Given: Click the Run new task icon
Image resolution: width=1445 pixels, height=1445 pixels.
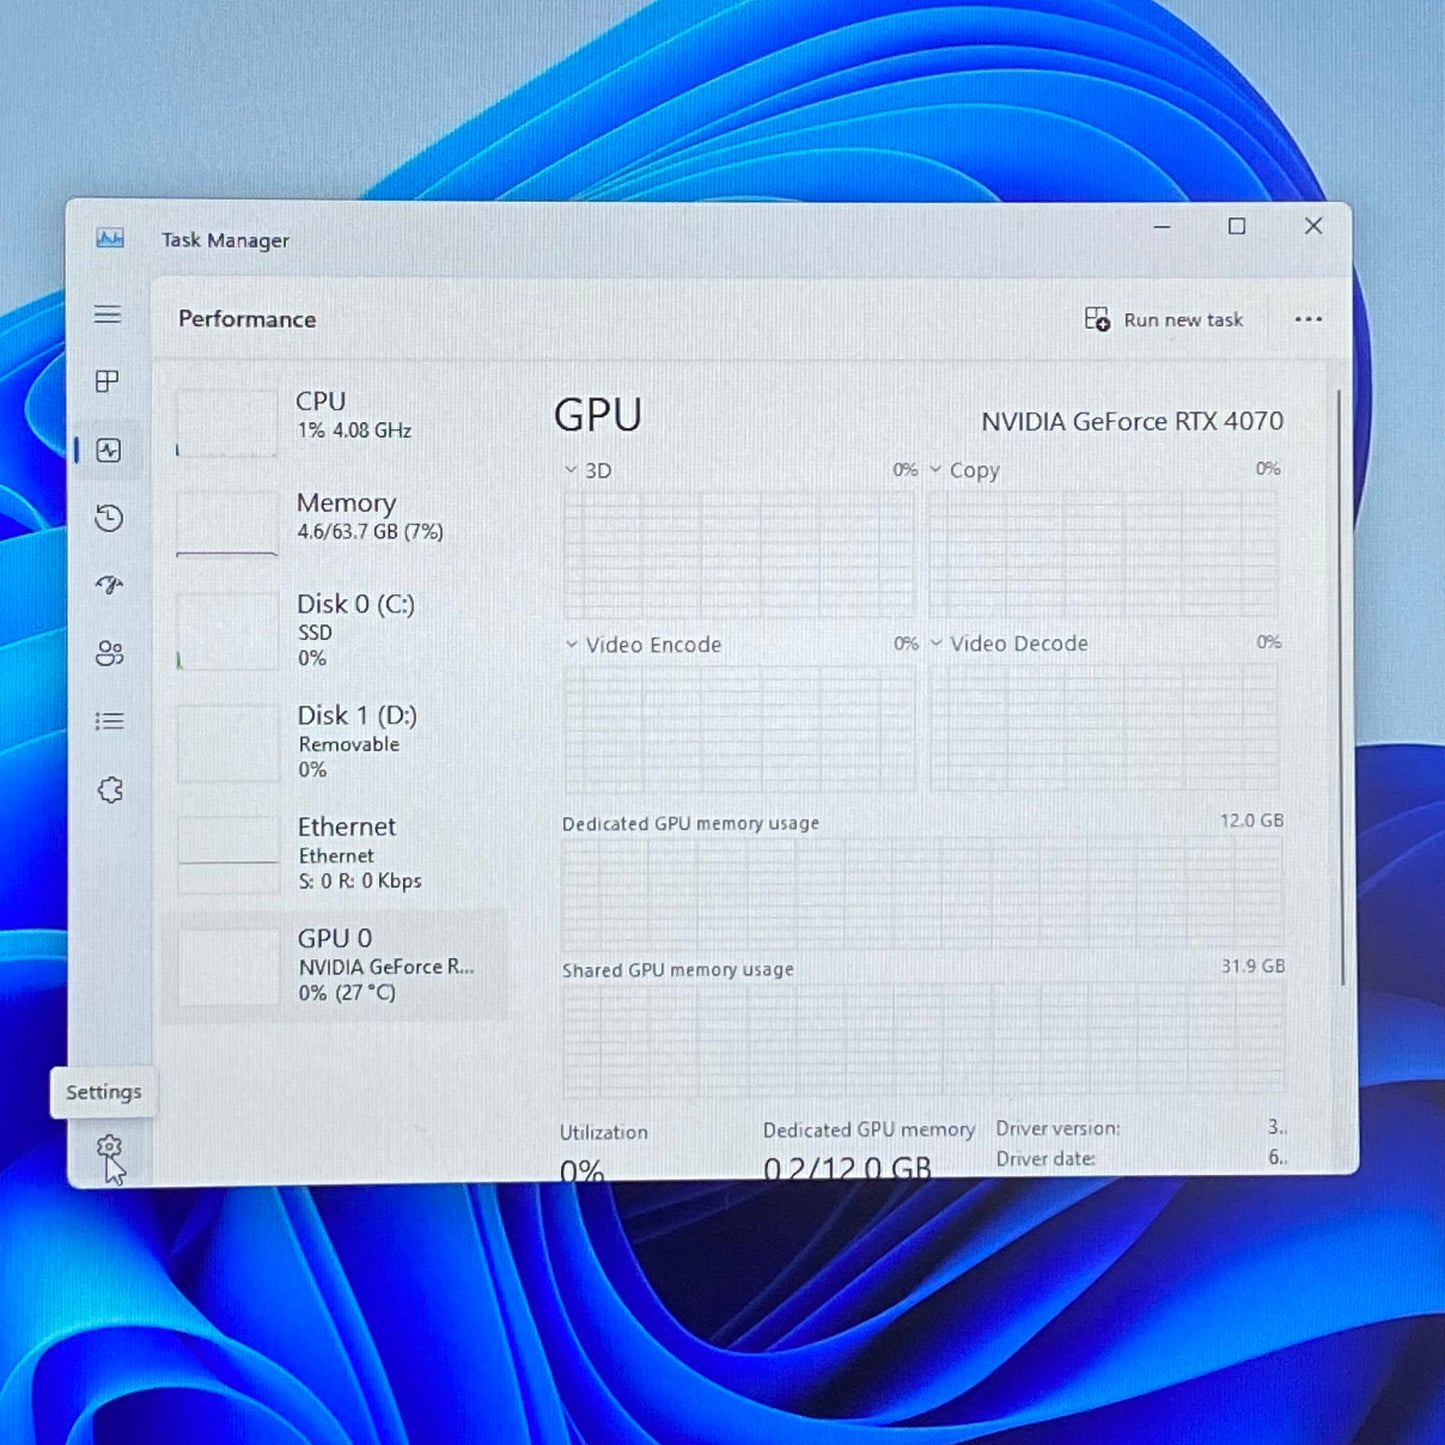Looking at the screenshot, I should (1097, 319).
